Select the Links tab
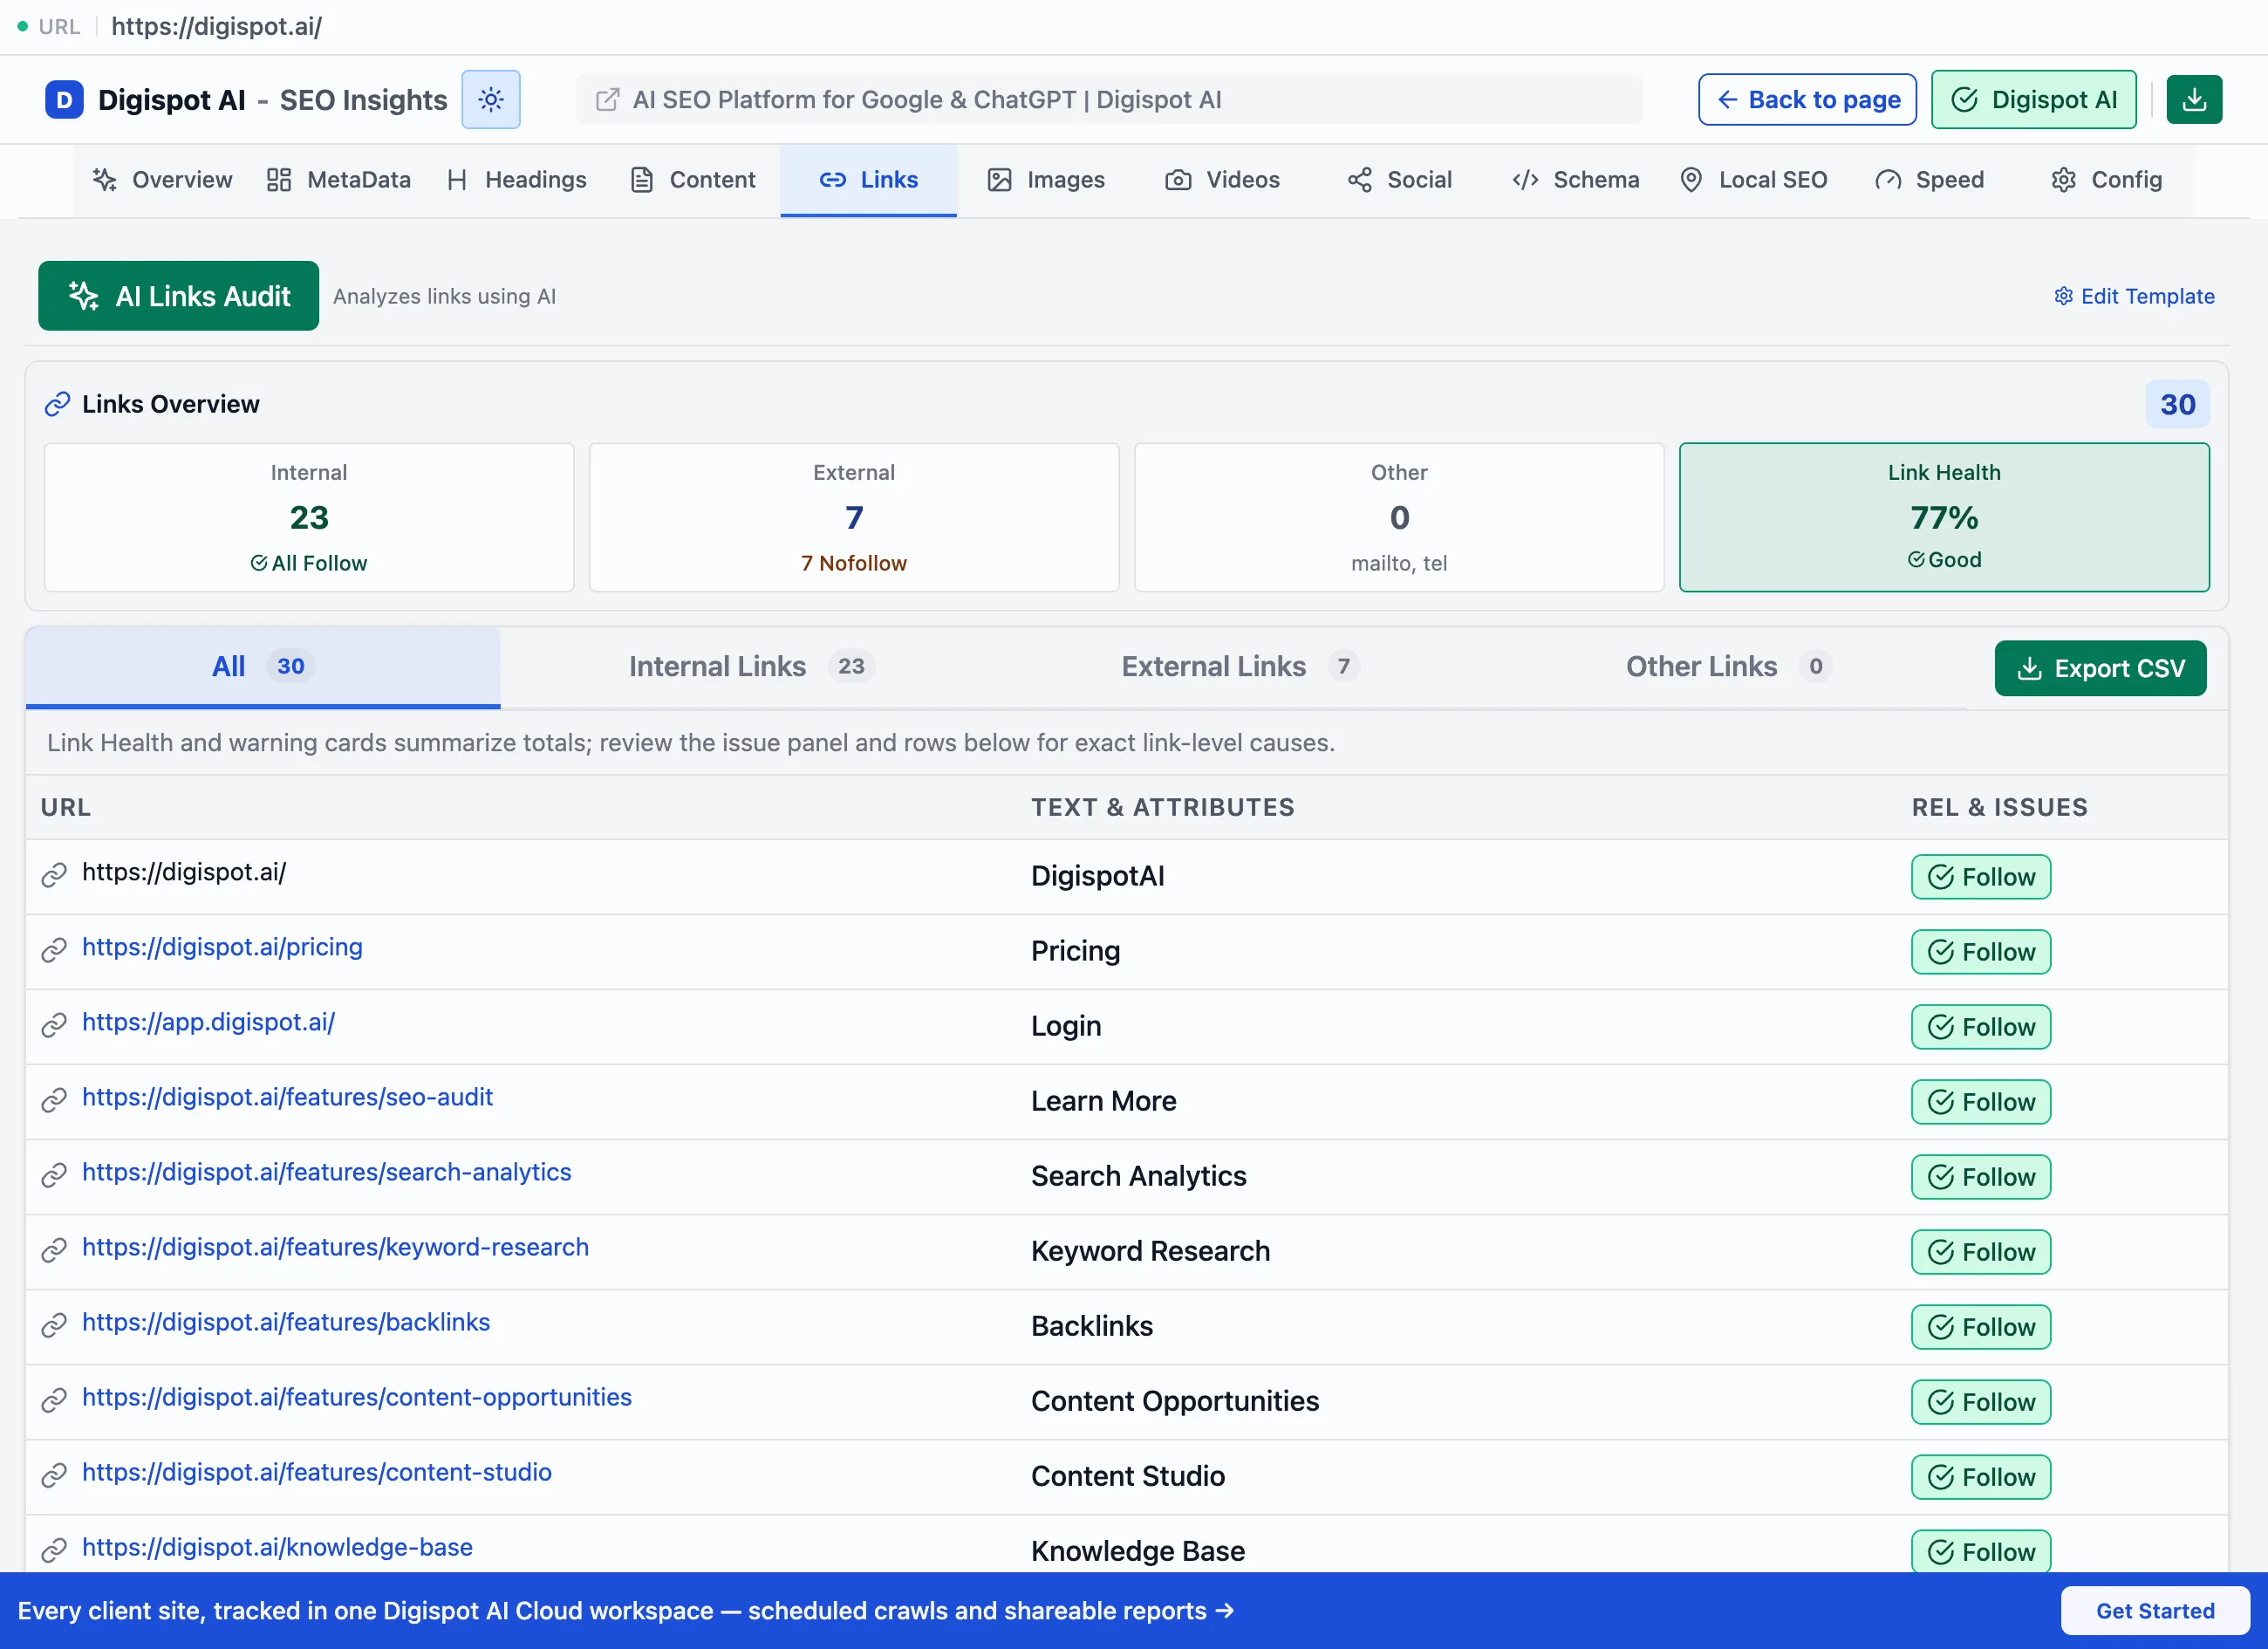This screenshot has width=2268, height=1649. (868, 180)
